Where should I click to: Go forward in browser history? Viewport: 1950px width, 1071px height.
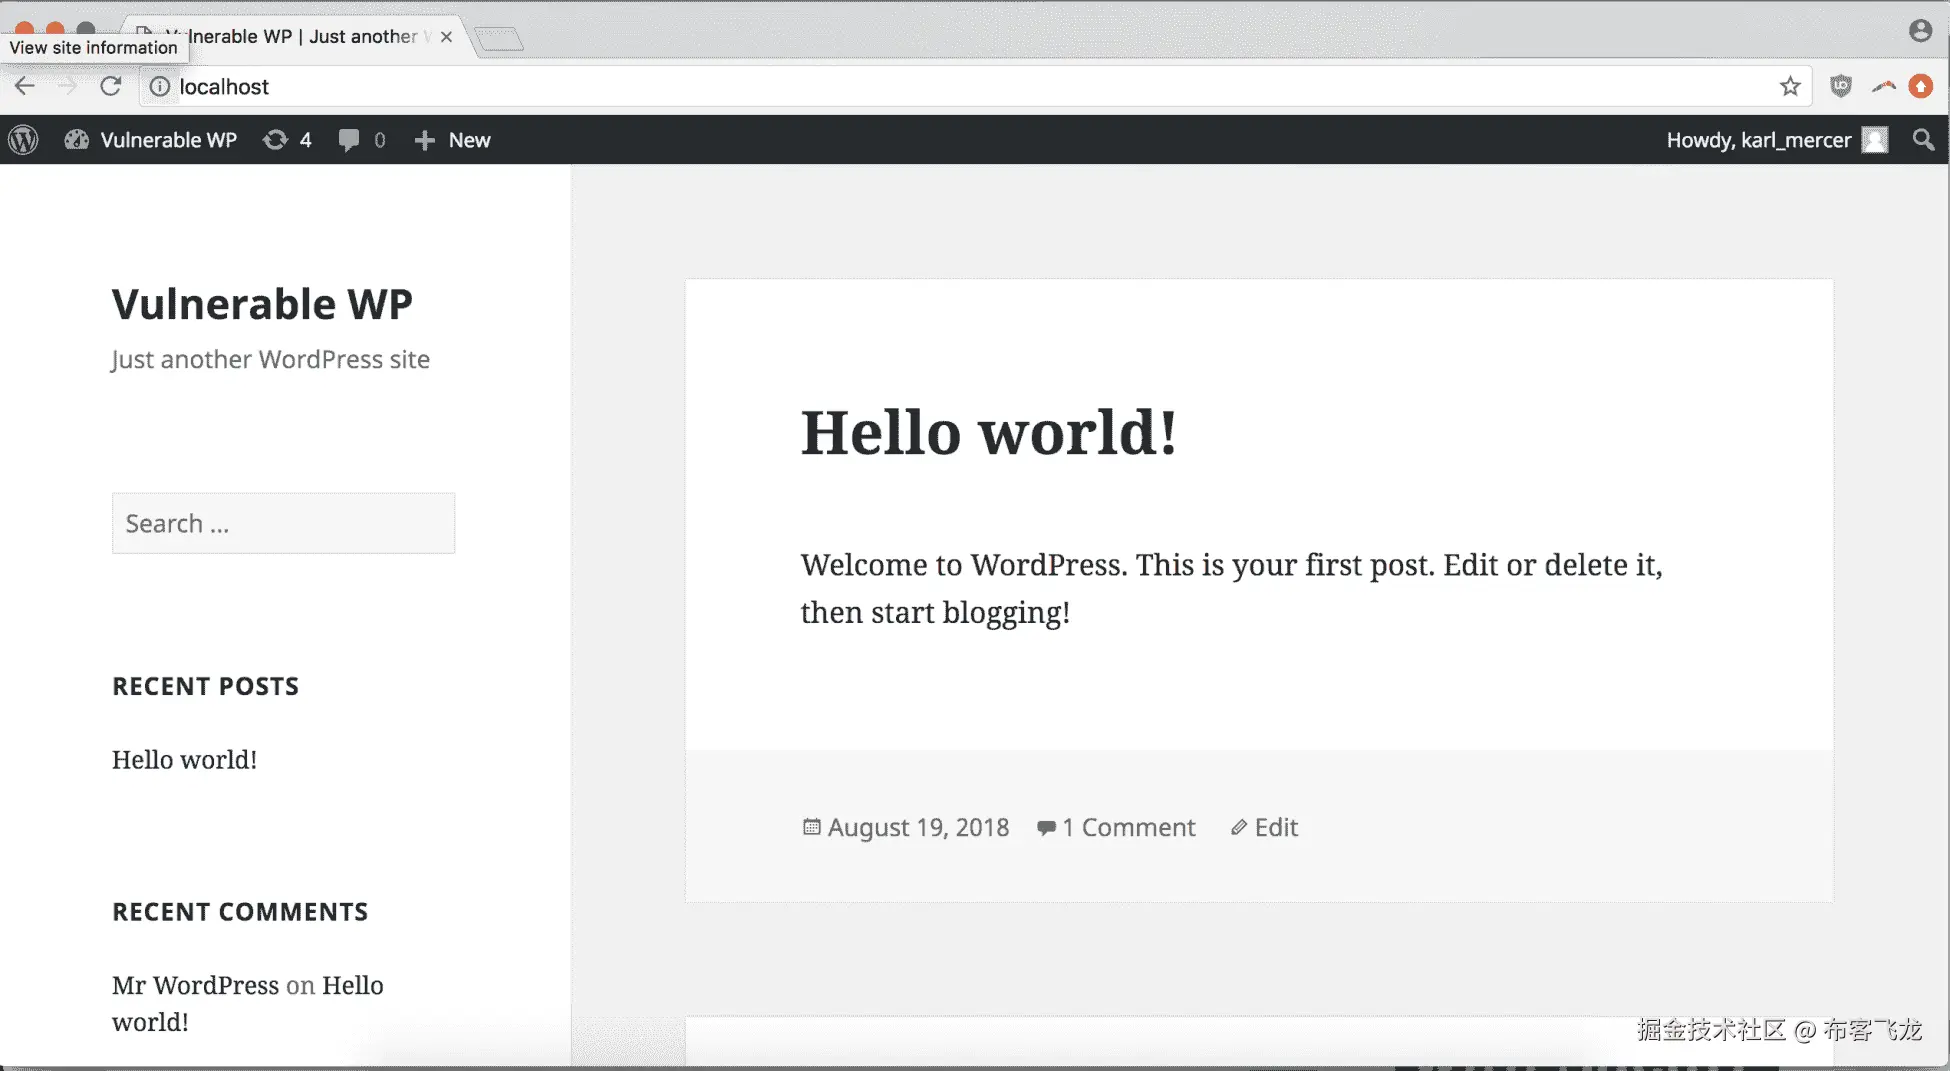(68, 86)
